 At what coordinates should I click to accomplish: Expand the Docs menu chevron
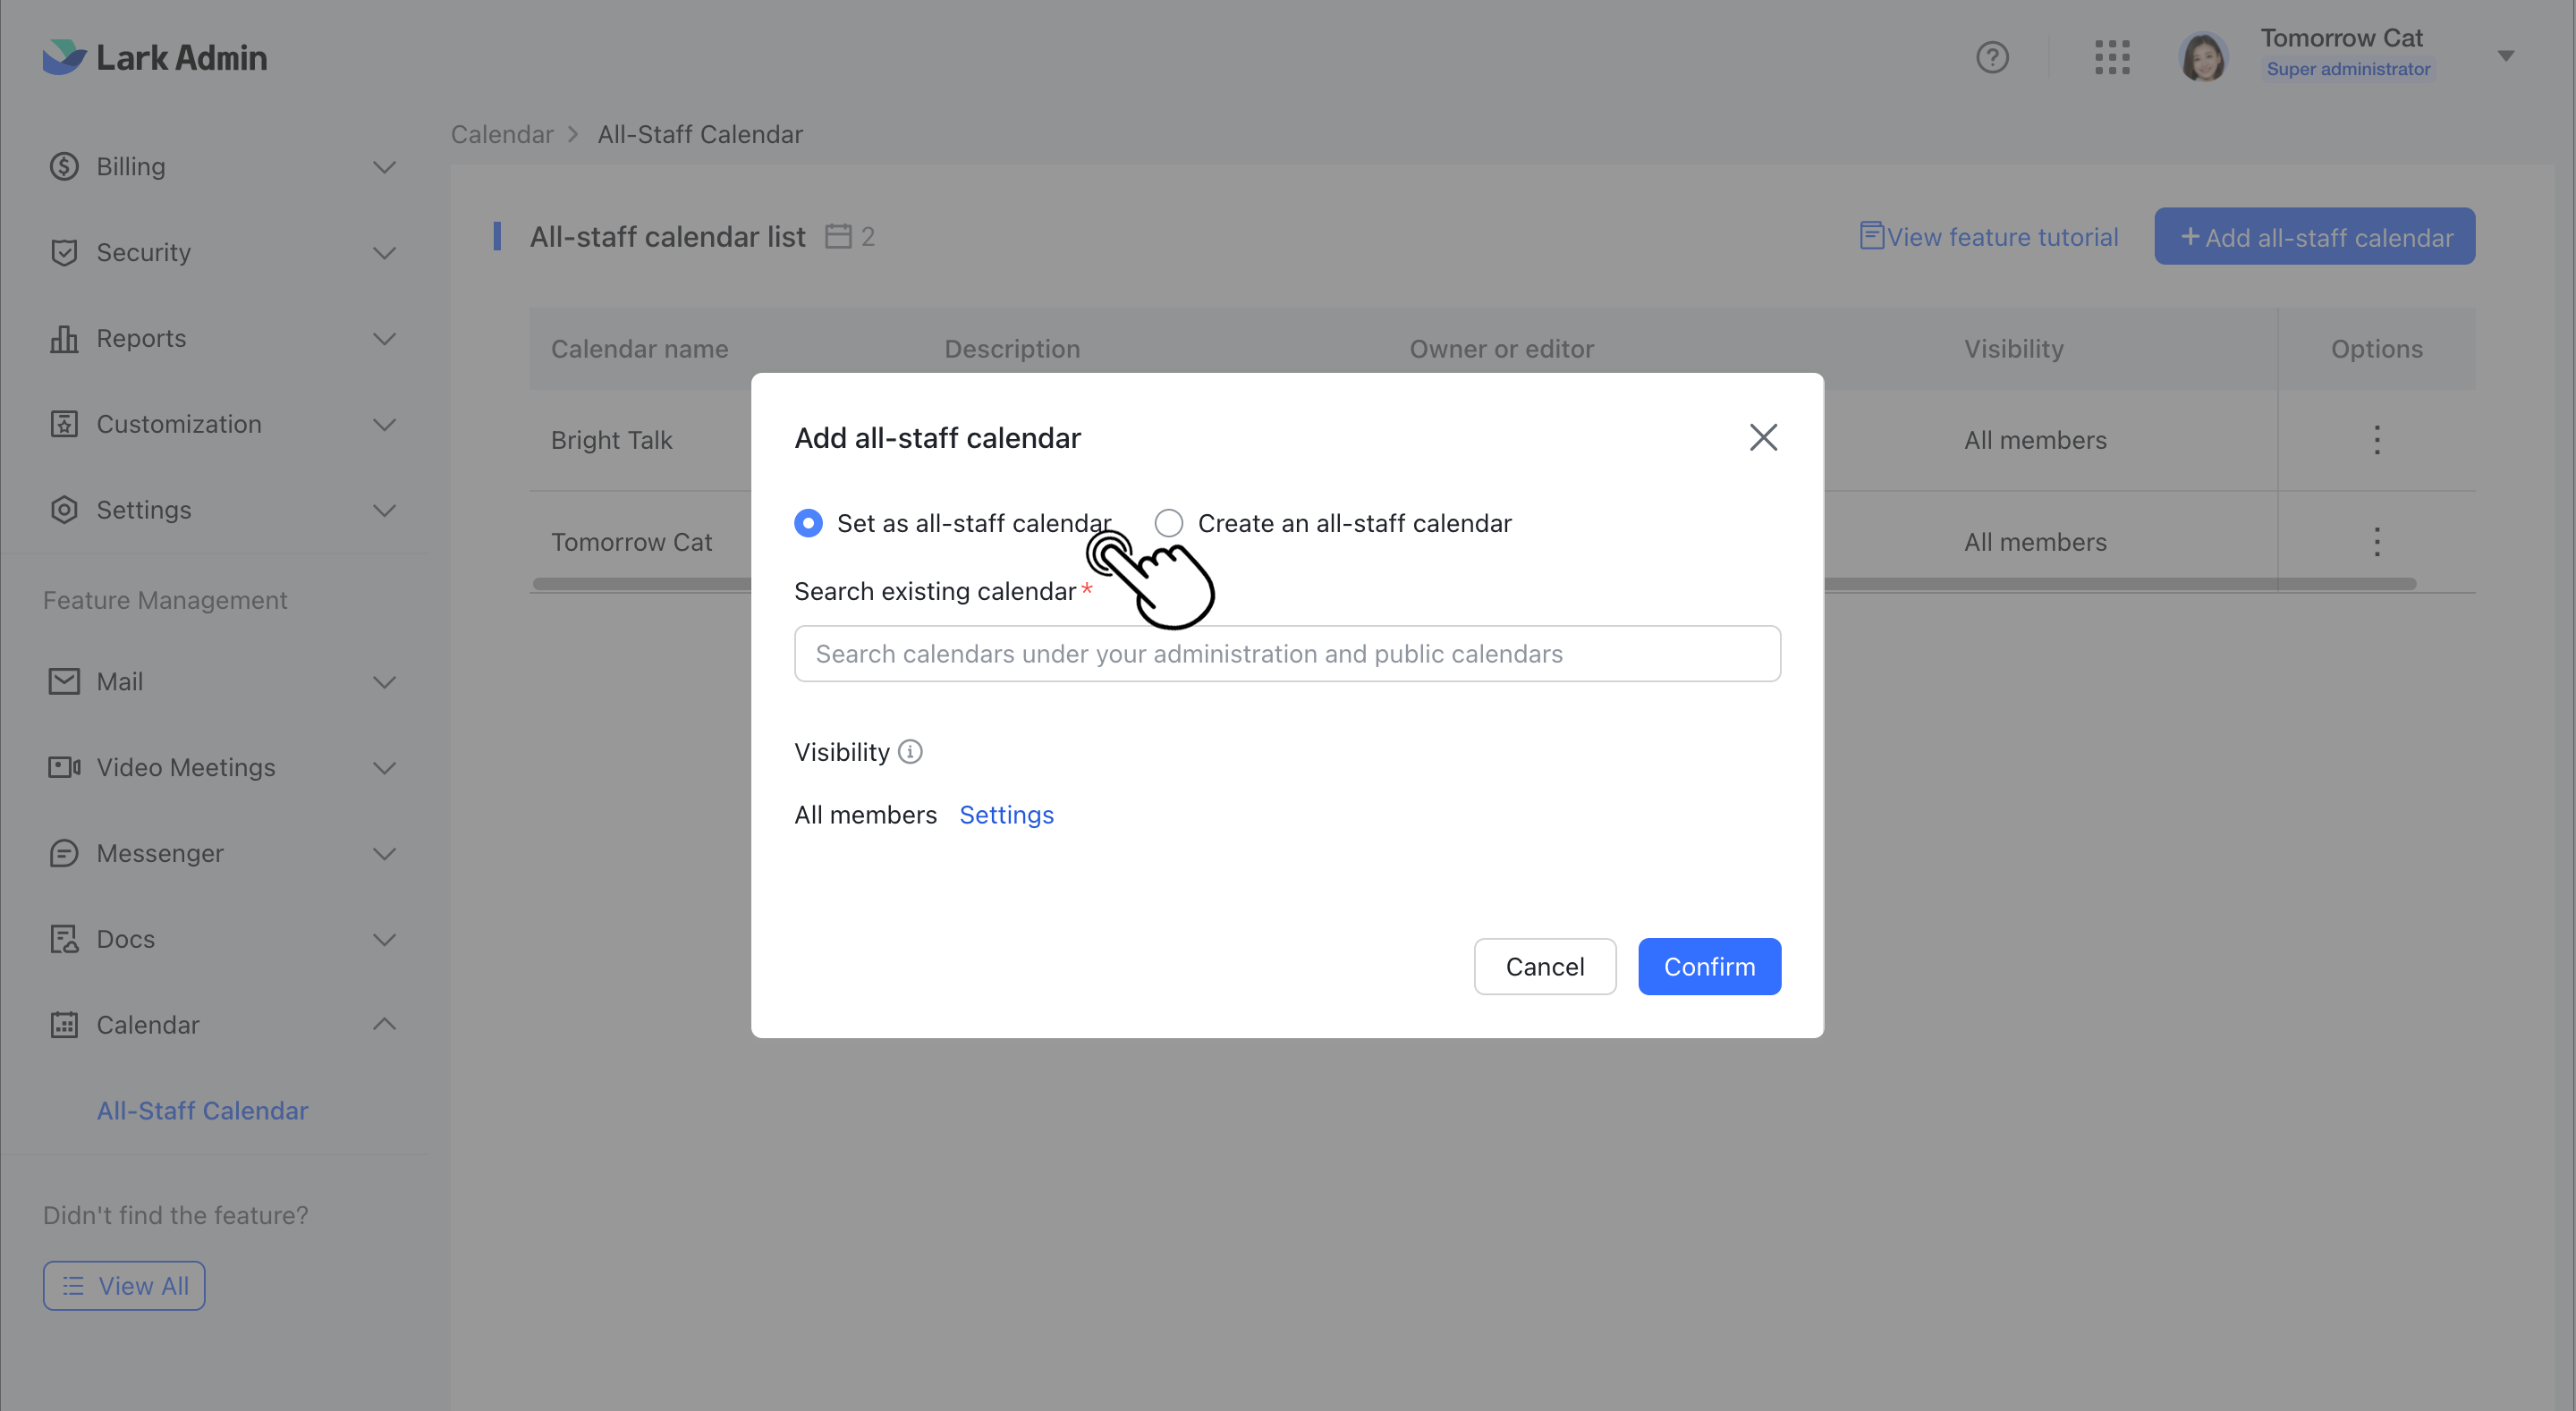(384, 939)
